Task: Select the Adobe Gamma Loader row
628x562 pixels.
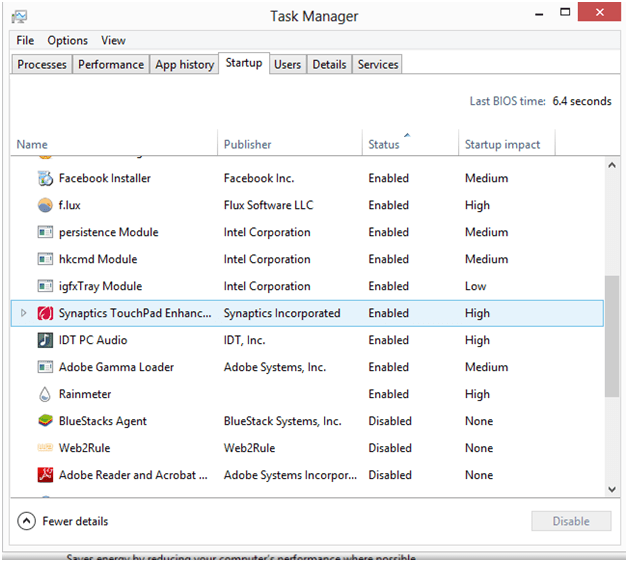Action: click(116, 368)
